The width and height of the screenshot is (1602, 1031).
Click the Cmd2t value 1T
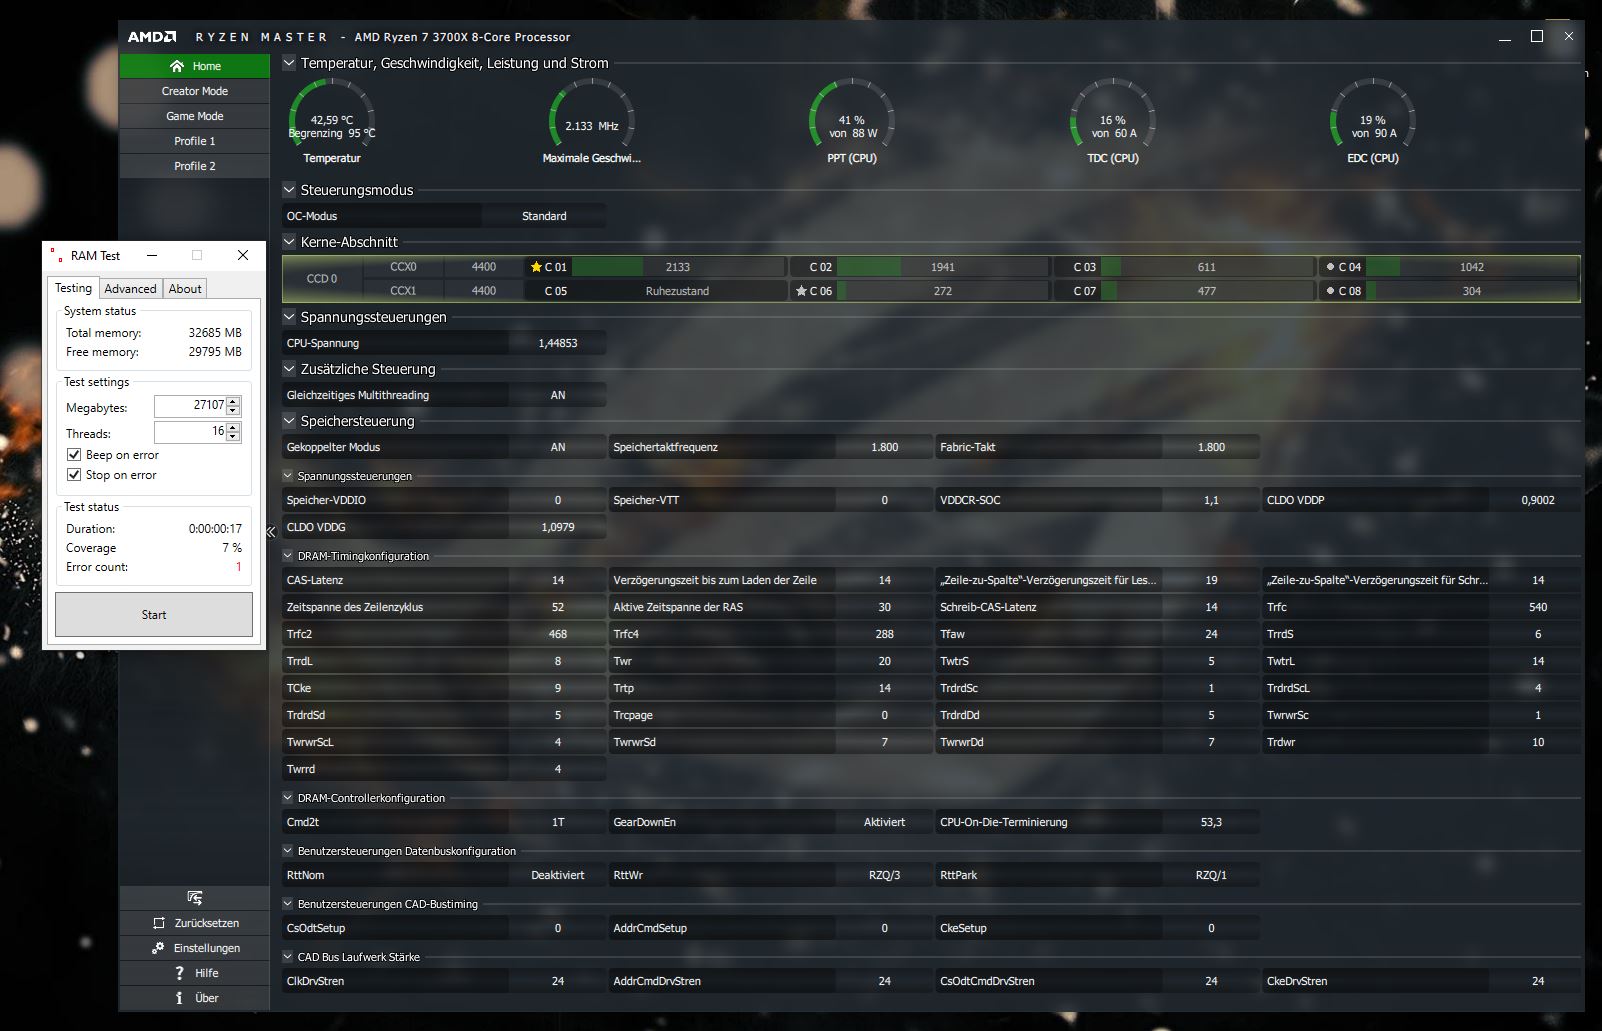click(x=558, y=822)
